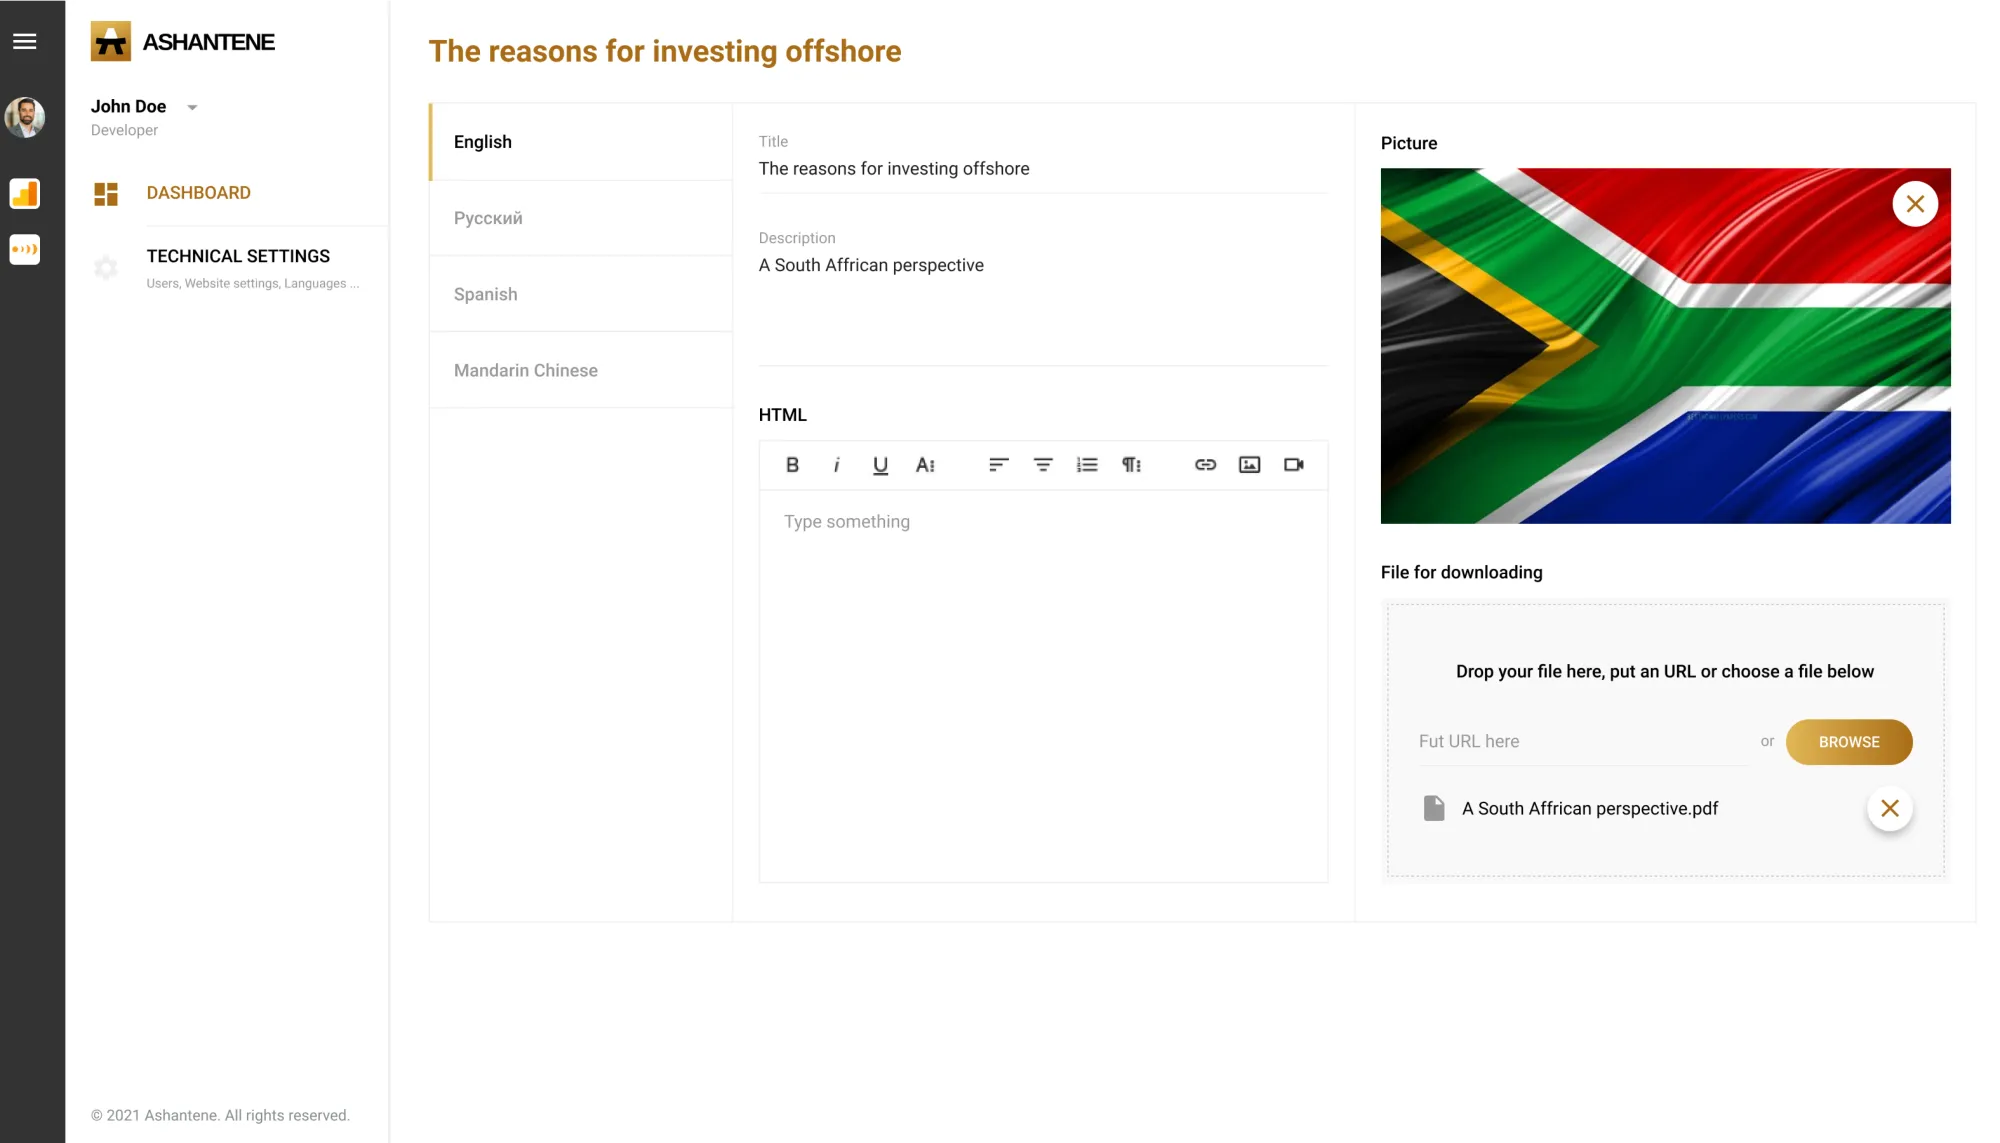
Task: Insert a hyperlink in the editor
Action: point(1205,465)
